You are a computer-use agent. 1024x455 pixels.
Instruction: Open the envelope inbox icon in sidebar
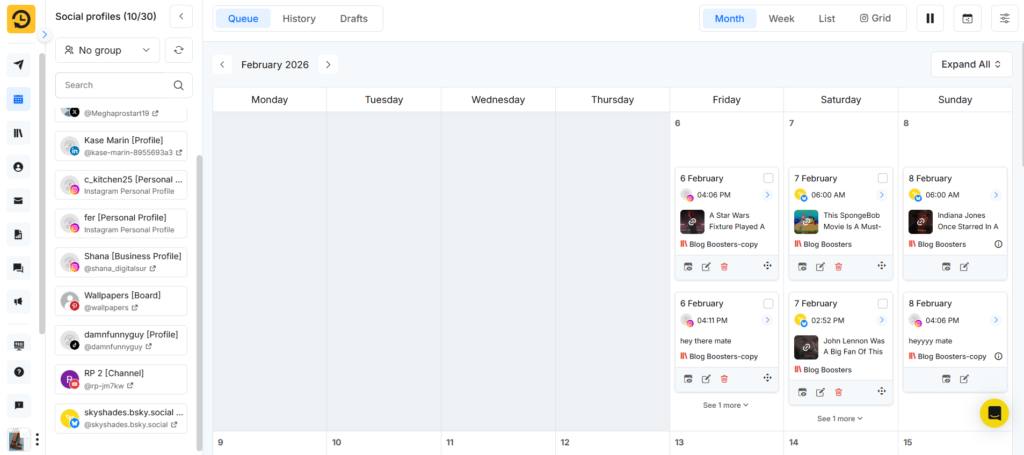[x=18, y=200]
